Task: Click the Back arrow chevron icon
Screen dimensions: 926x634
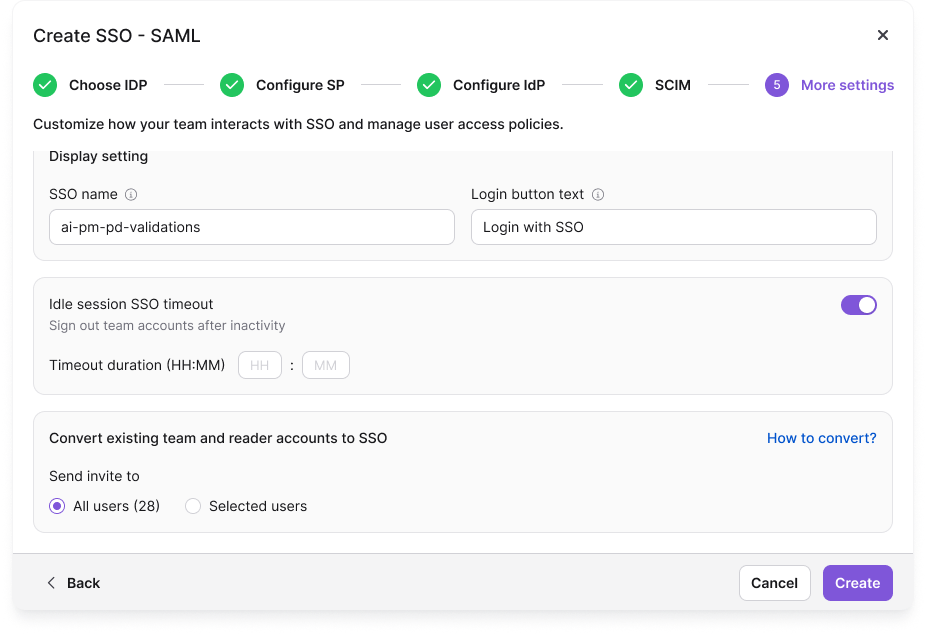Action: [51, 583]
